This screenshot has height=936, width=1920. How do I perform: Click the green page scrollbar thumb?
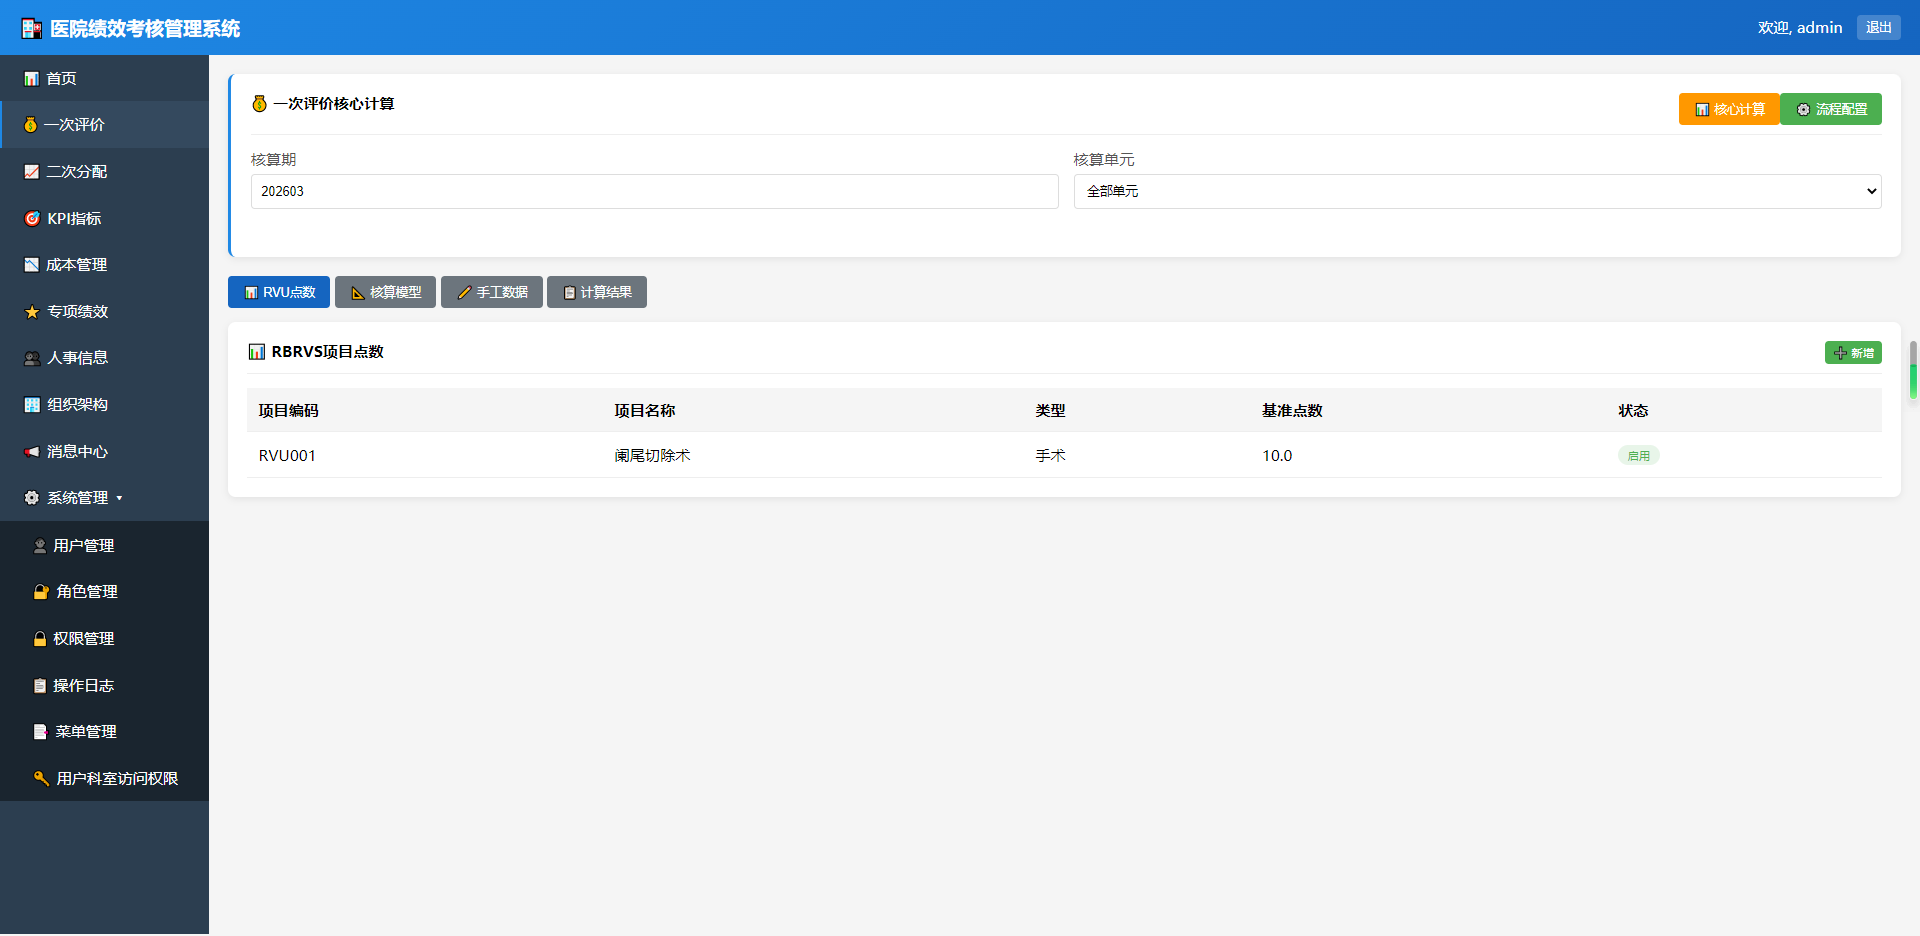tap(1913, 378)
